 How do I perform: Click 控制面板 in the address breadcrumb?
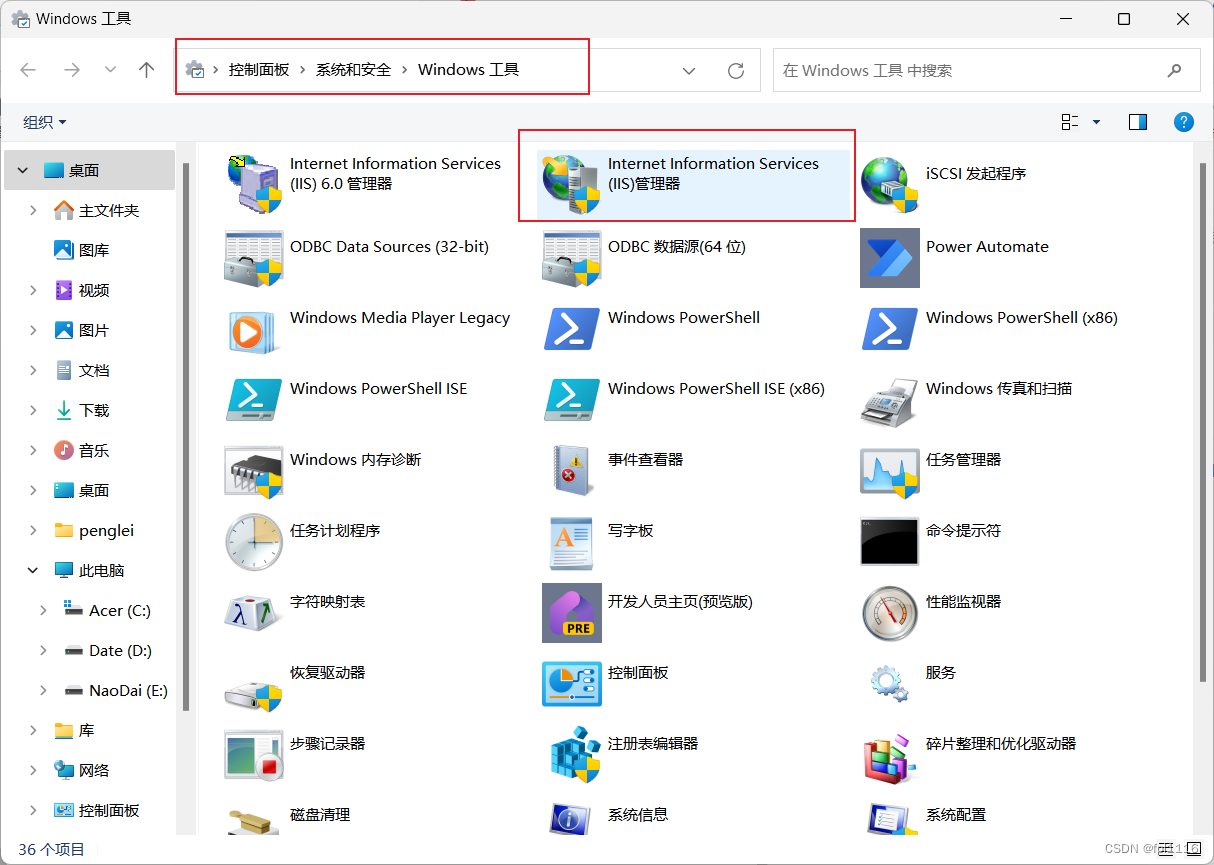(259, 70)
